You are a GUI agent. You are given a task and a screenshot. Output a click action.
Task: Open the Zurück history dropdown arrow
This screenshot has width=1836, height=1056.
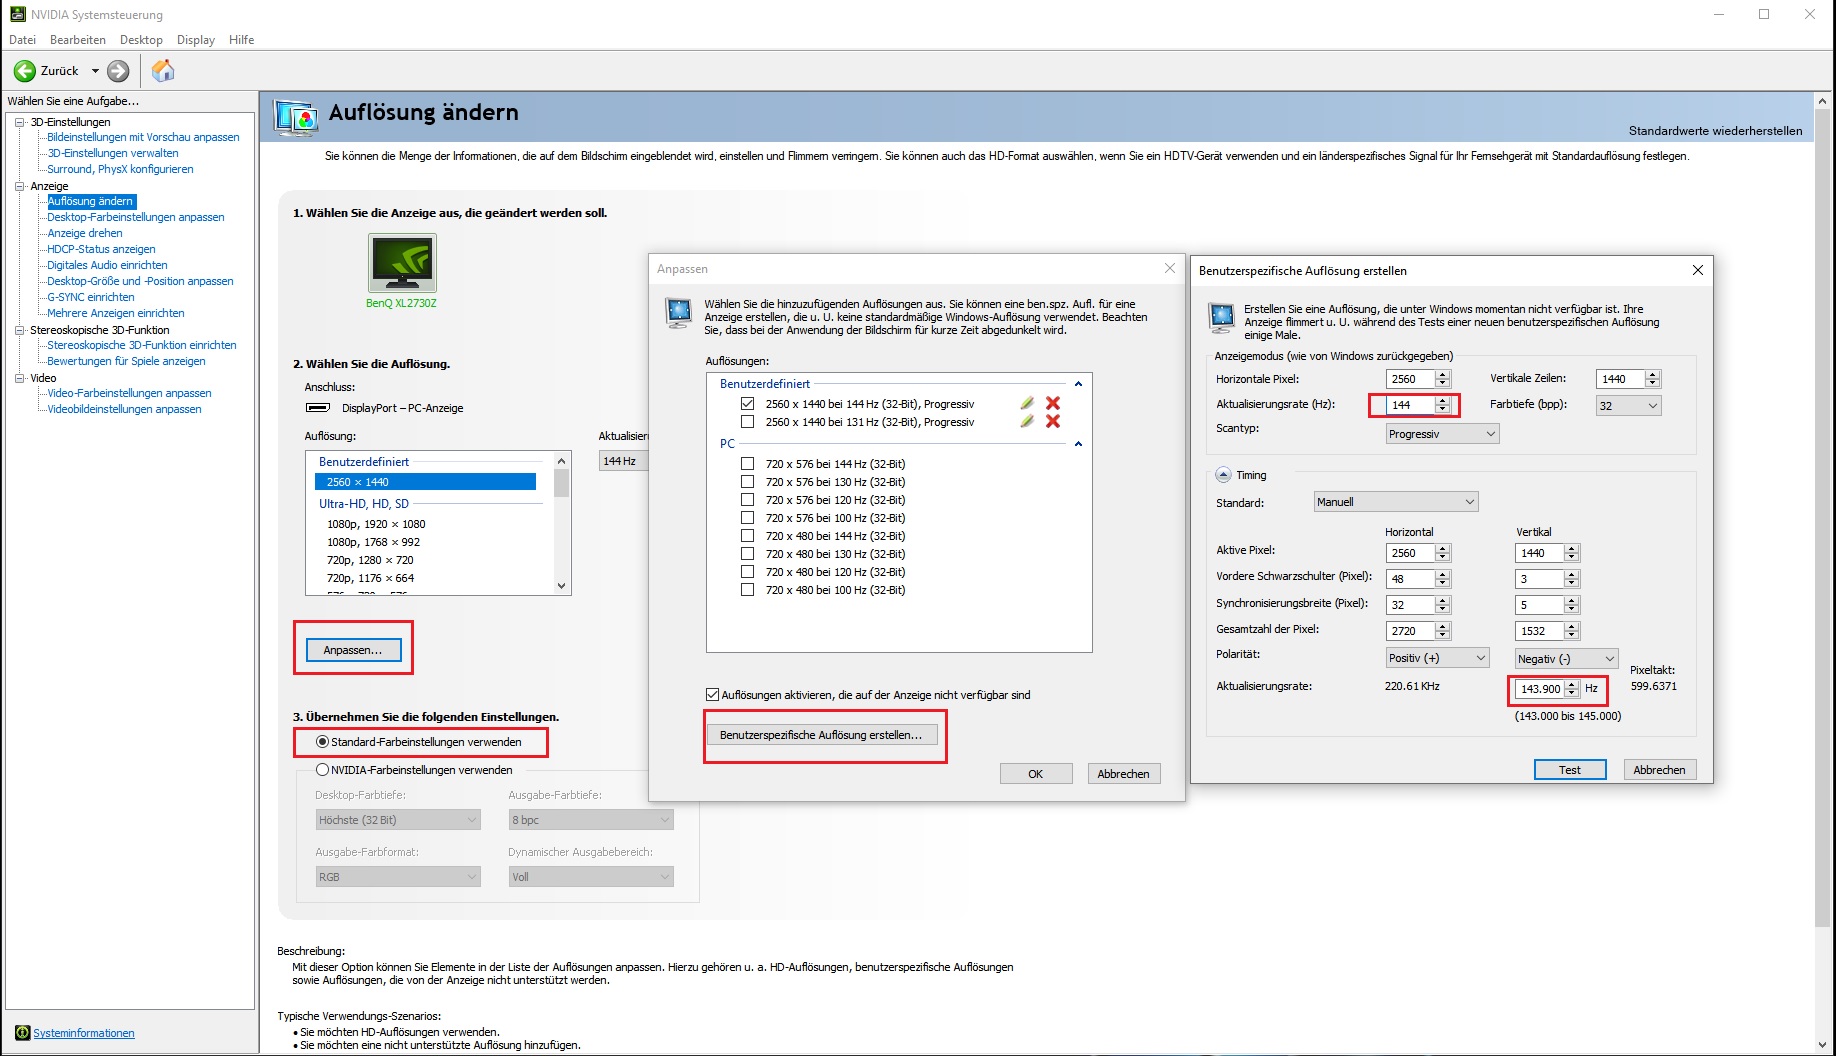(95, 71)
